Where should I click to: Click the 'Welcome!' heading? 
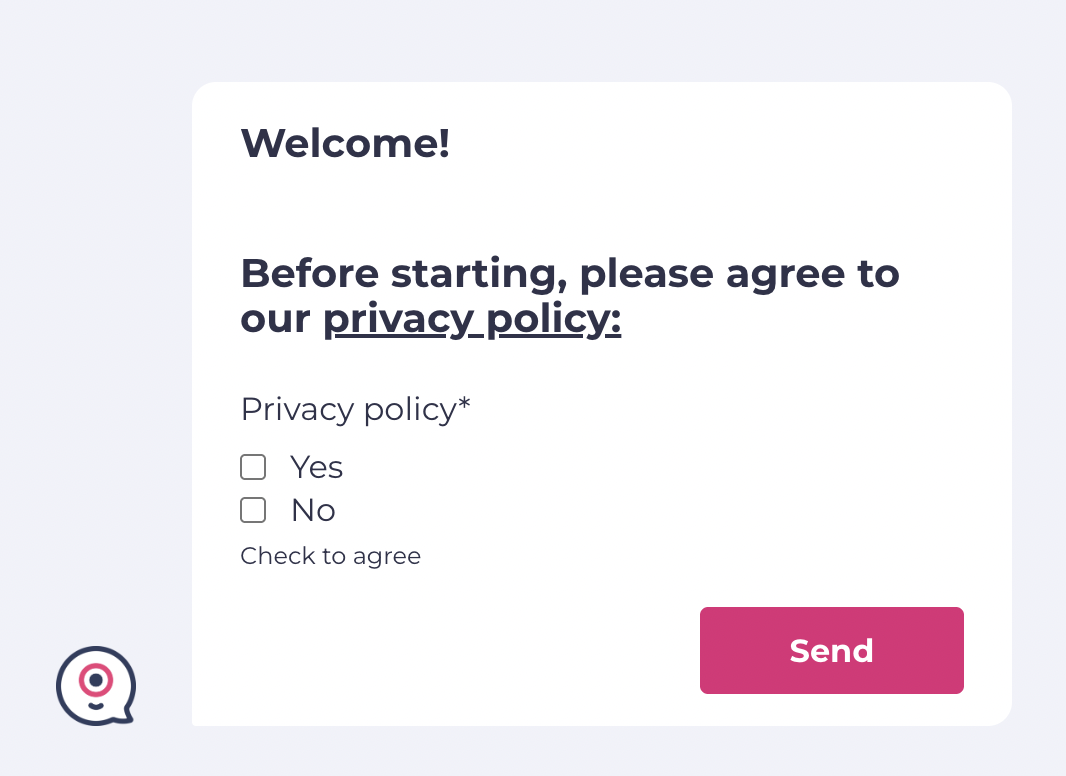click(345, 143)
